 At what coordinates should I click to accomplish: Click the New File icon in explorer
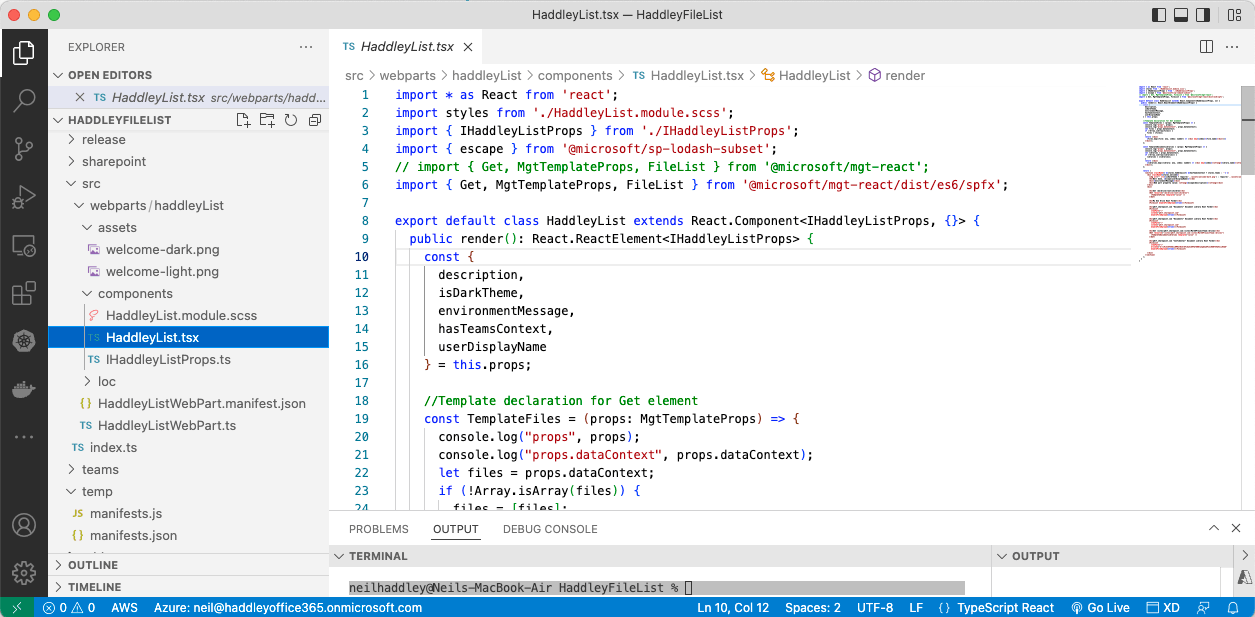click(243, 120)
